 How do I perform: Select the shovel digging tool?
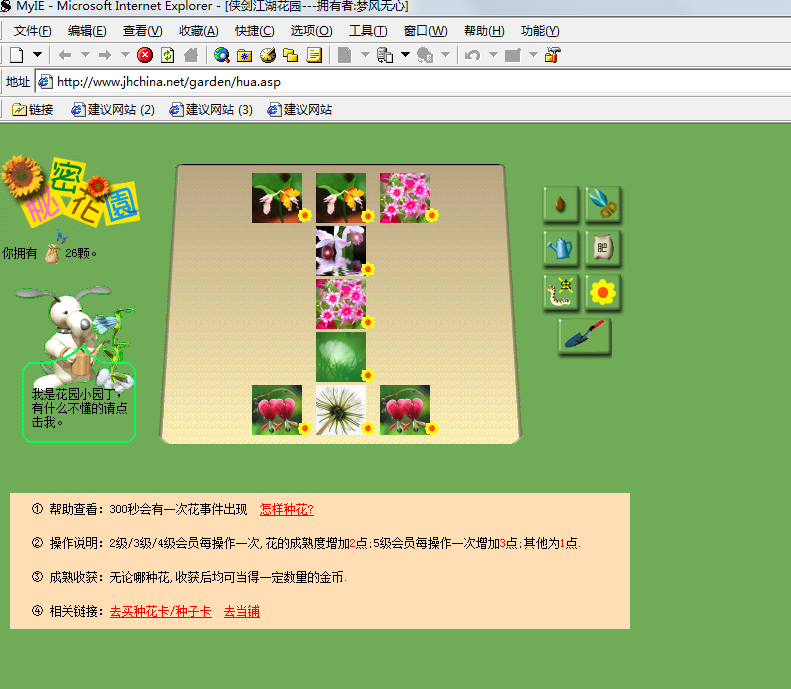click(x=585, y=336)
